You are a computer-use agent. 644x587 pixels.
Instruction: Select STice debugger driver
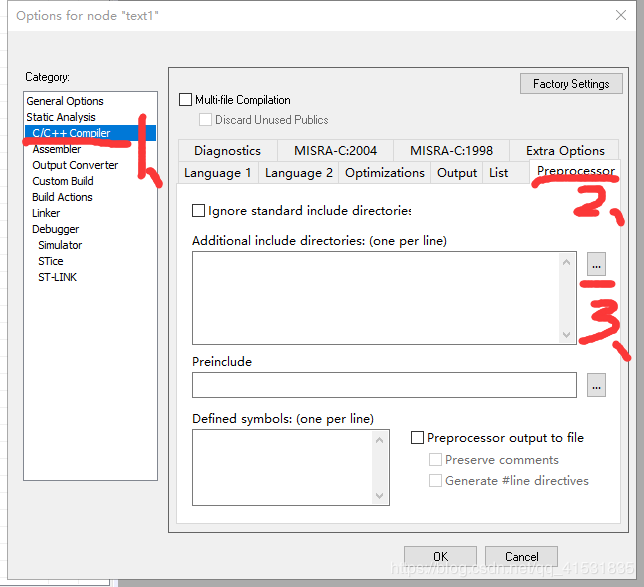(x=51, y=261)
